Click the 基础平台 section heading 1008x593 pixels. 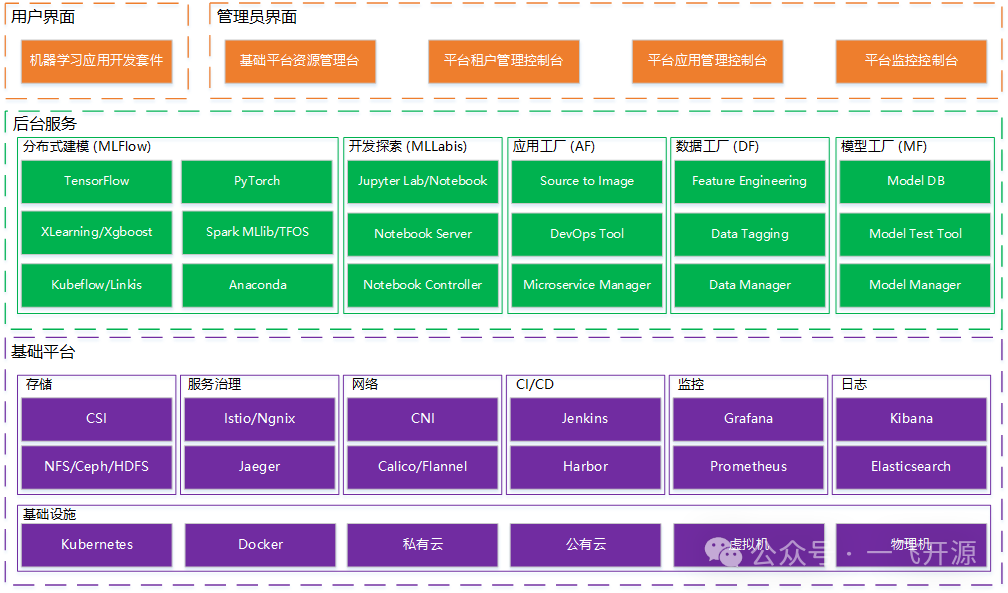click(43, 352)
